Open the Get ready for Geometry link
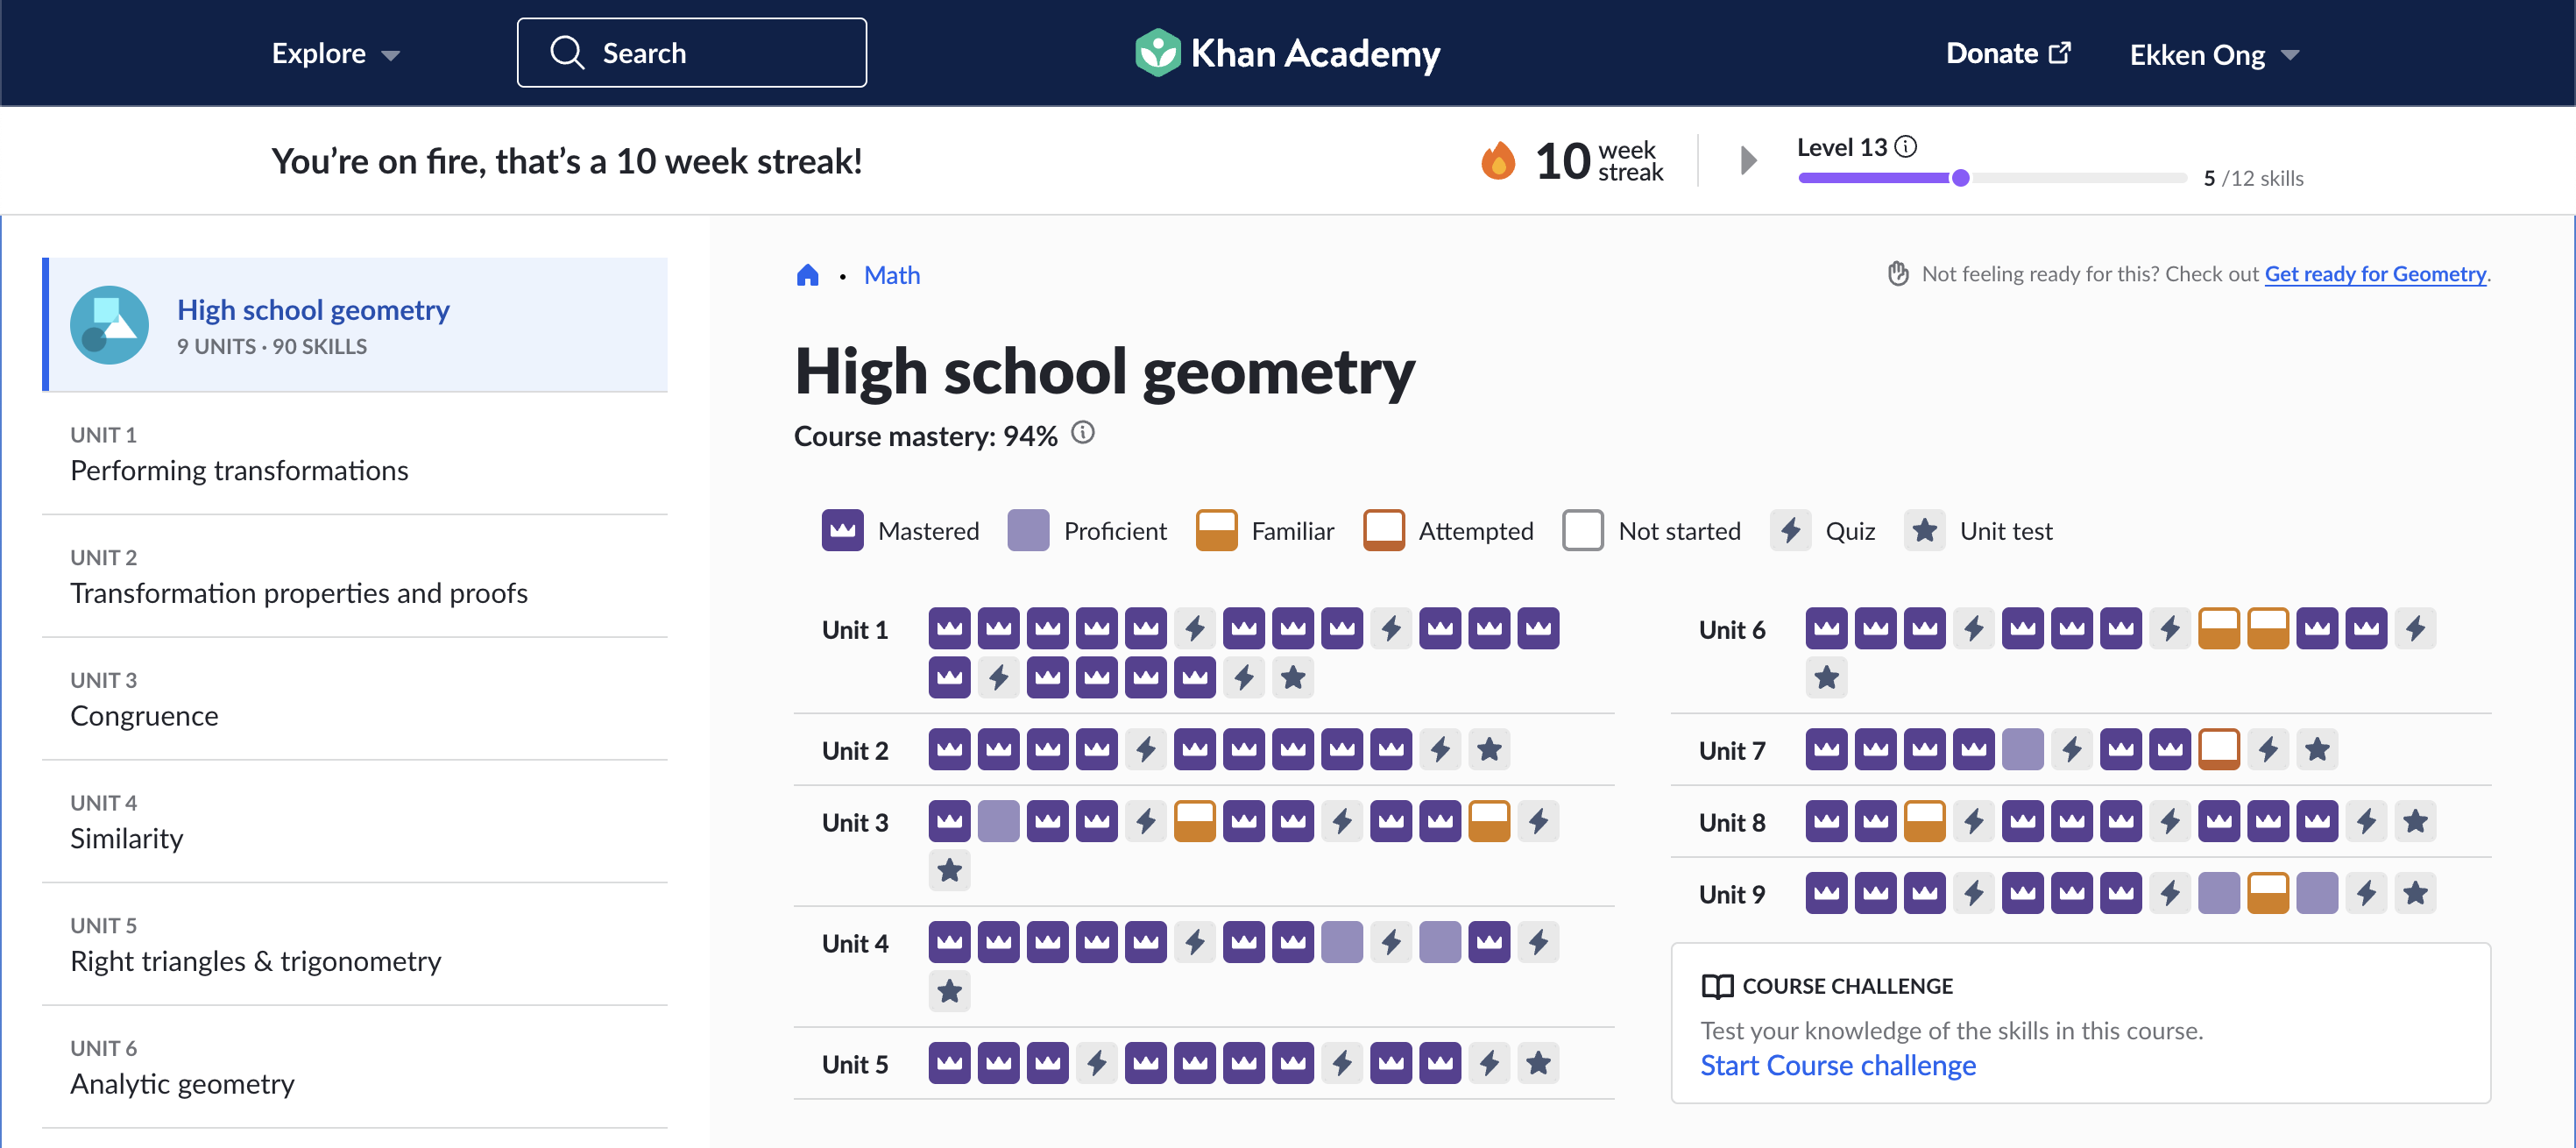Viewport: 2576px width, 1148px height. coord(2374,274)
